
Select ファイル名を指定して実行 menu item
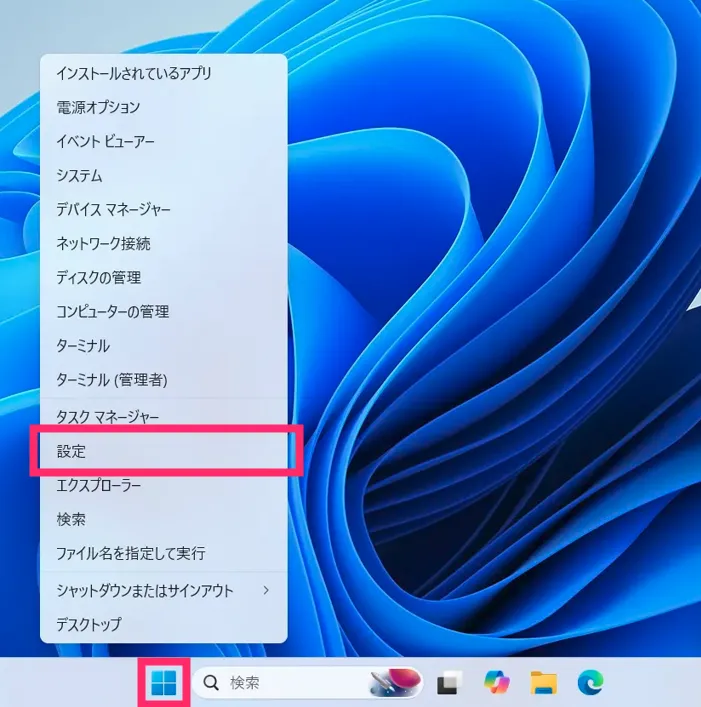(x=131, y=553)
